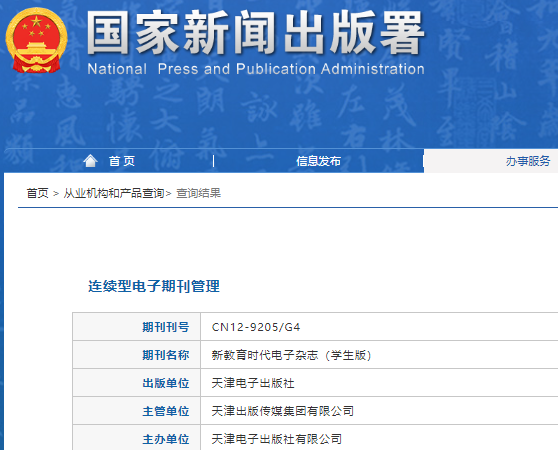This screenshot has height=450, width=558.
Task: Select 天津电子出版社有限公司 value
Action: 277,439
